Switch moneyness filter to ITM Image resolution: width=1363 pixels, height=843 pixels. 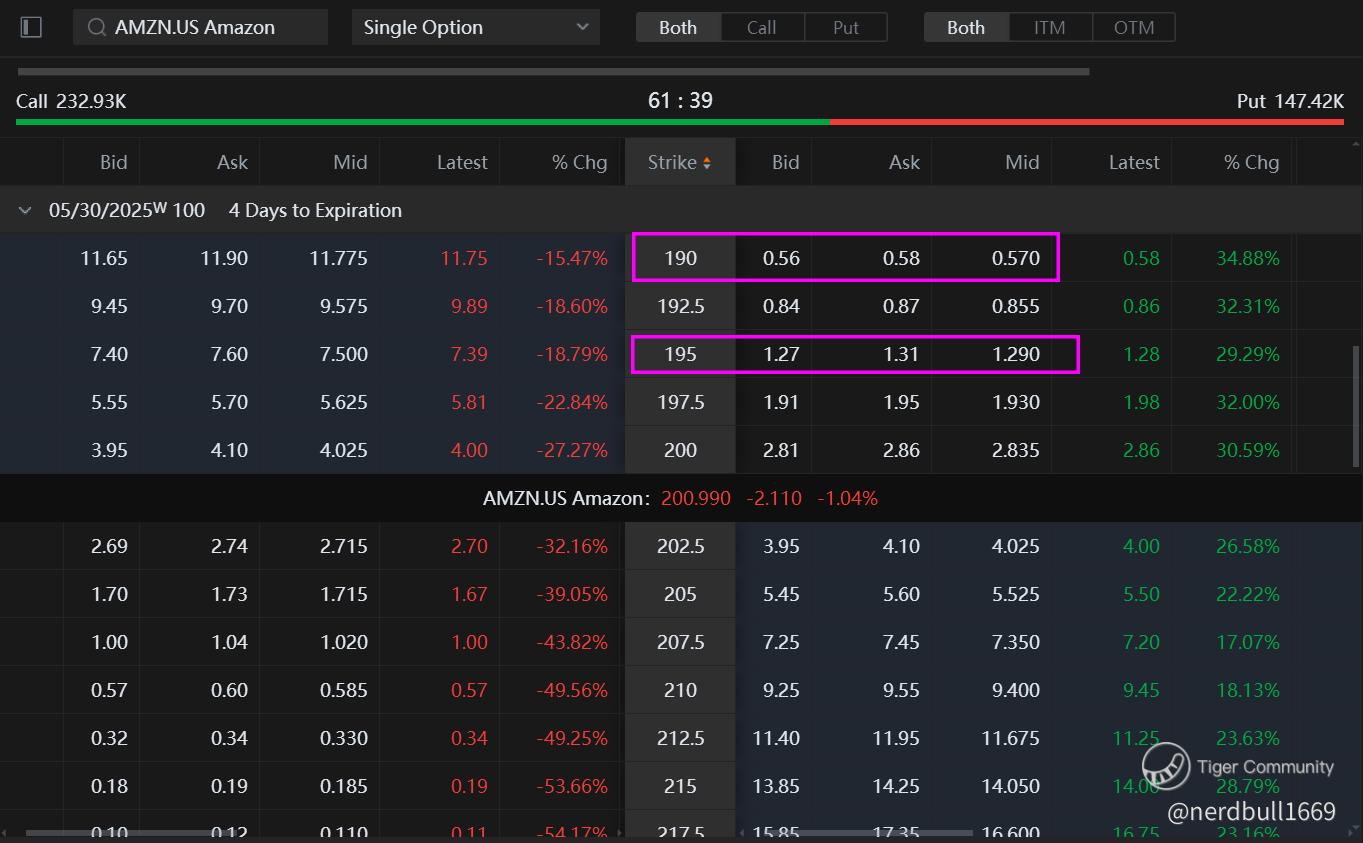(1049, 27)
